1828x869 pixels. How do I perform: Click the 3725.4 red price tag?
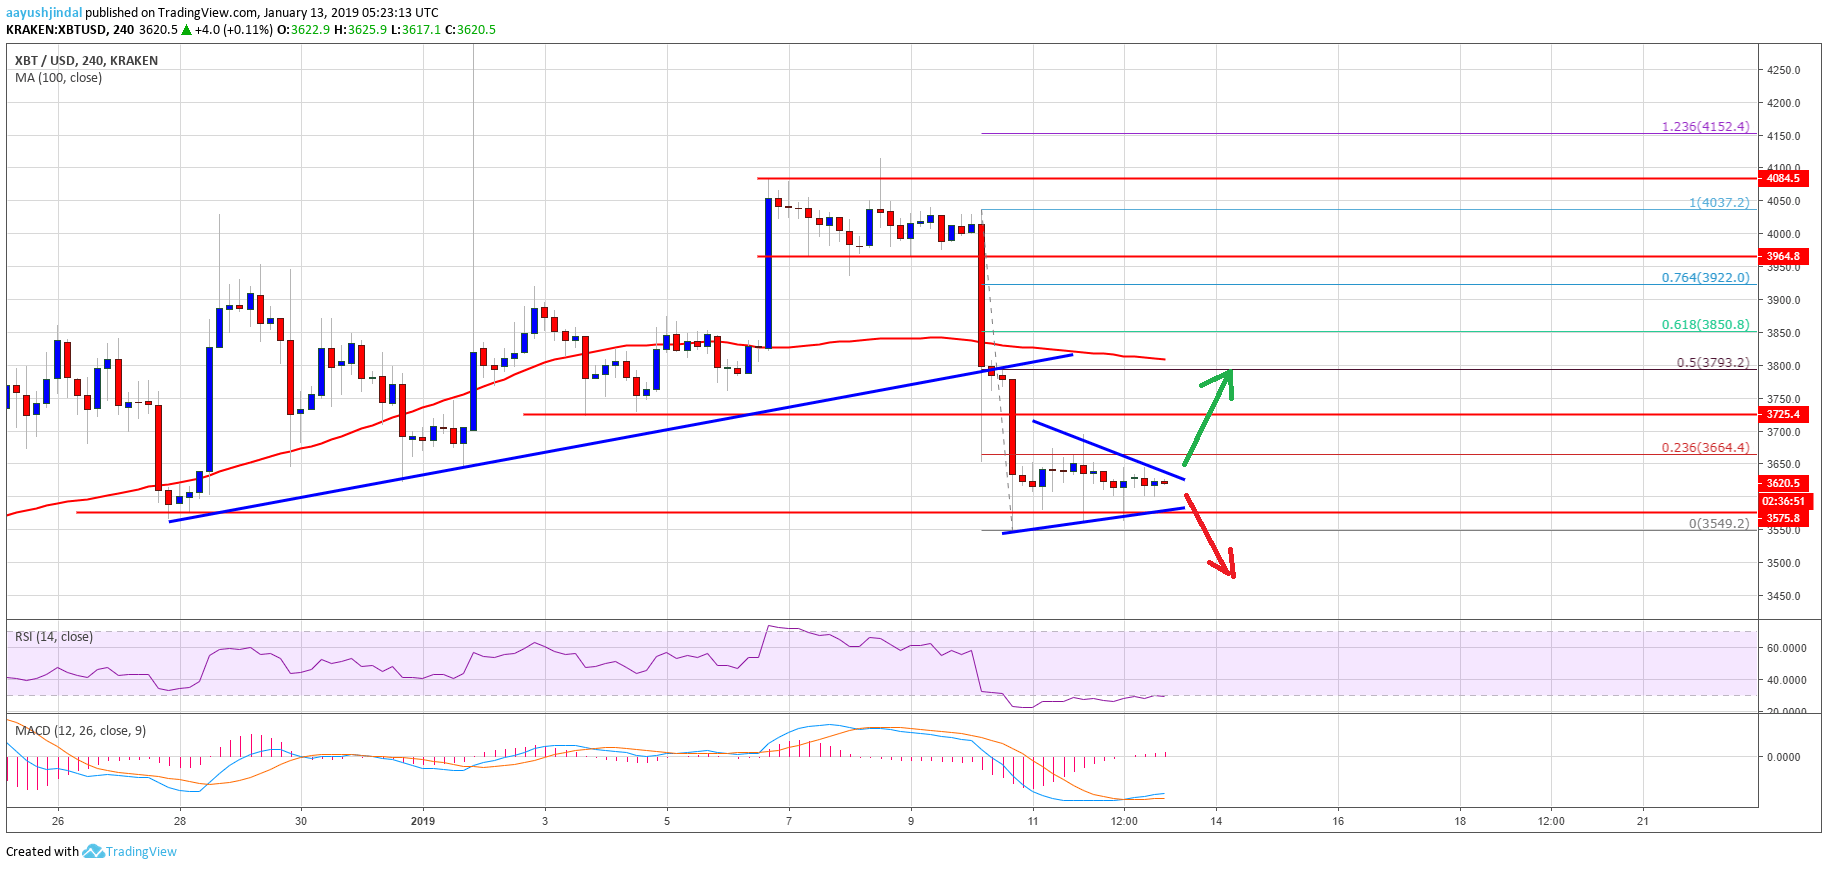coord(1782,414)
